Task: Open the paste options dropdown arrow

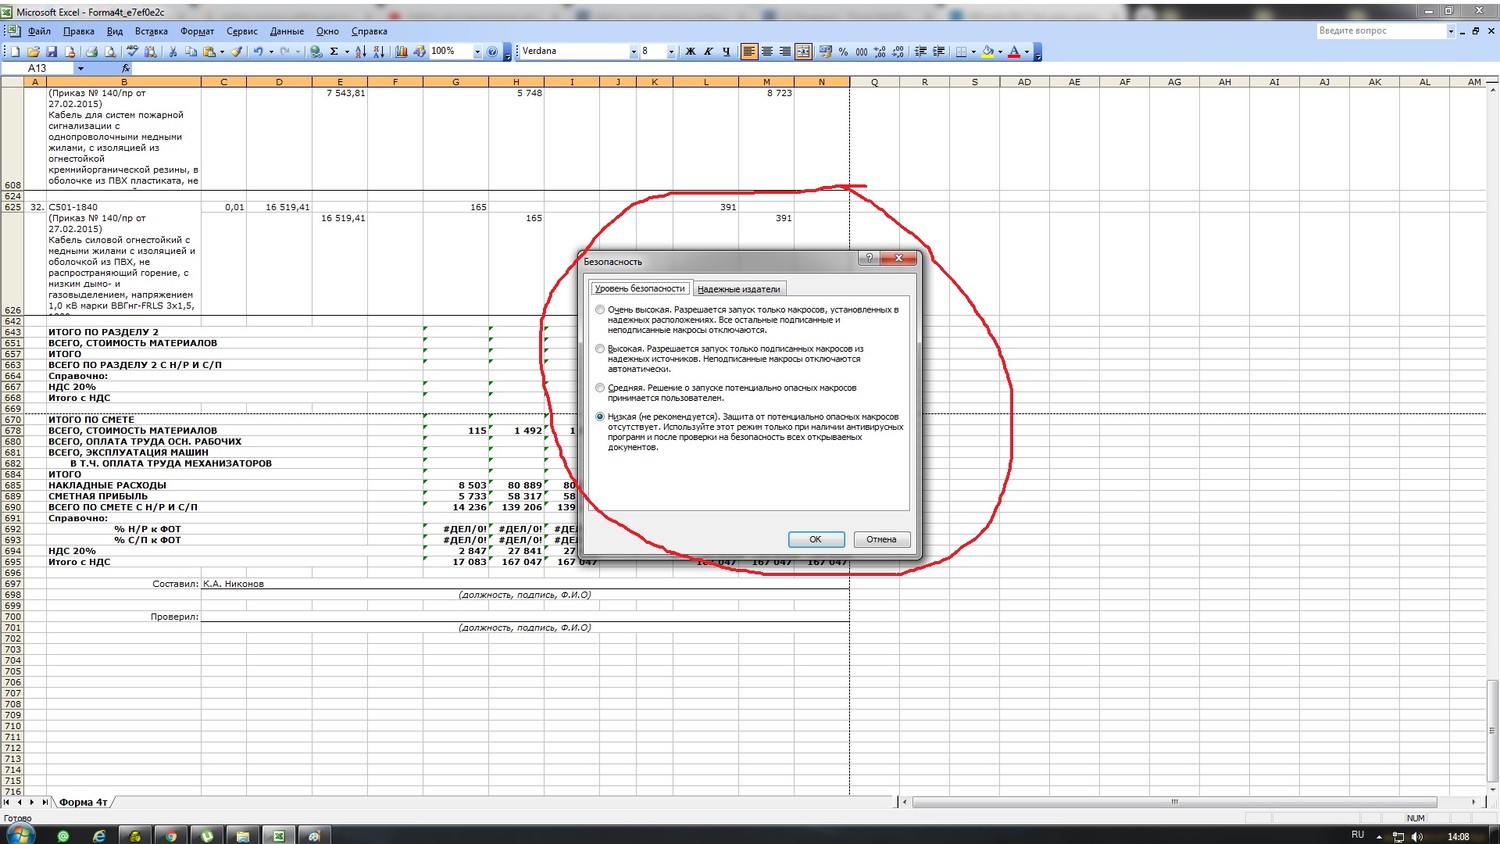Action: coord(222,51)
